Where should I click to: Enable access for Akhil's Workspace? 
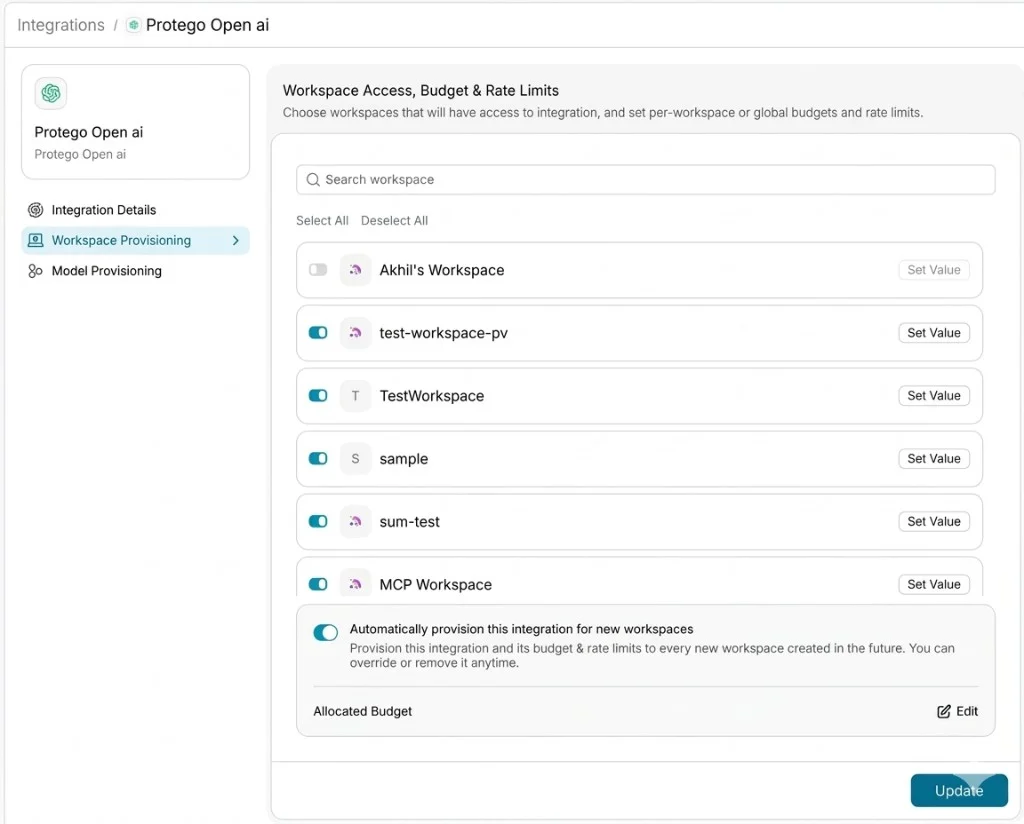point(318,270)
